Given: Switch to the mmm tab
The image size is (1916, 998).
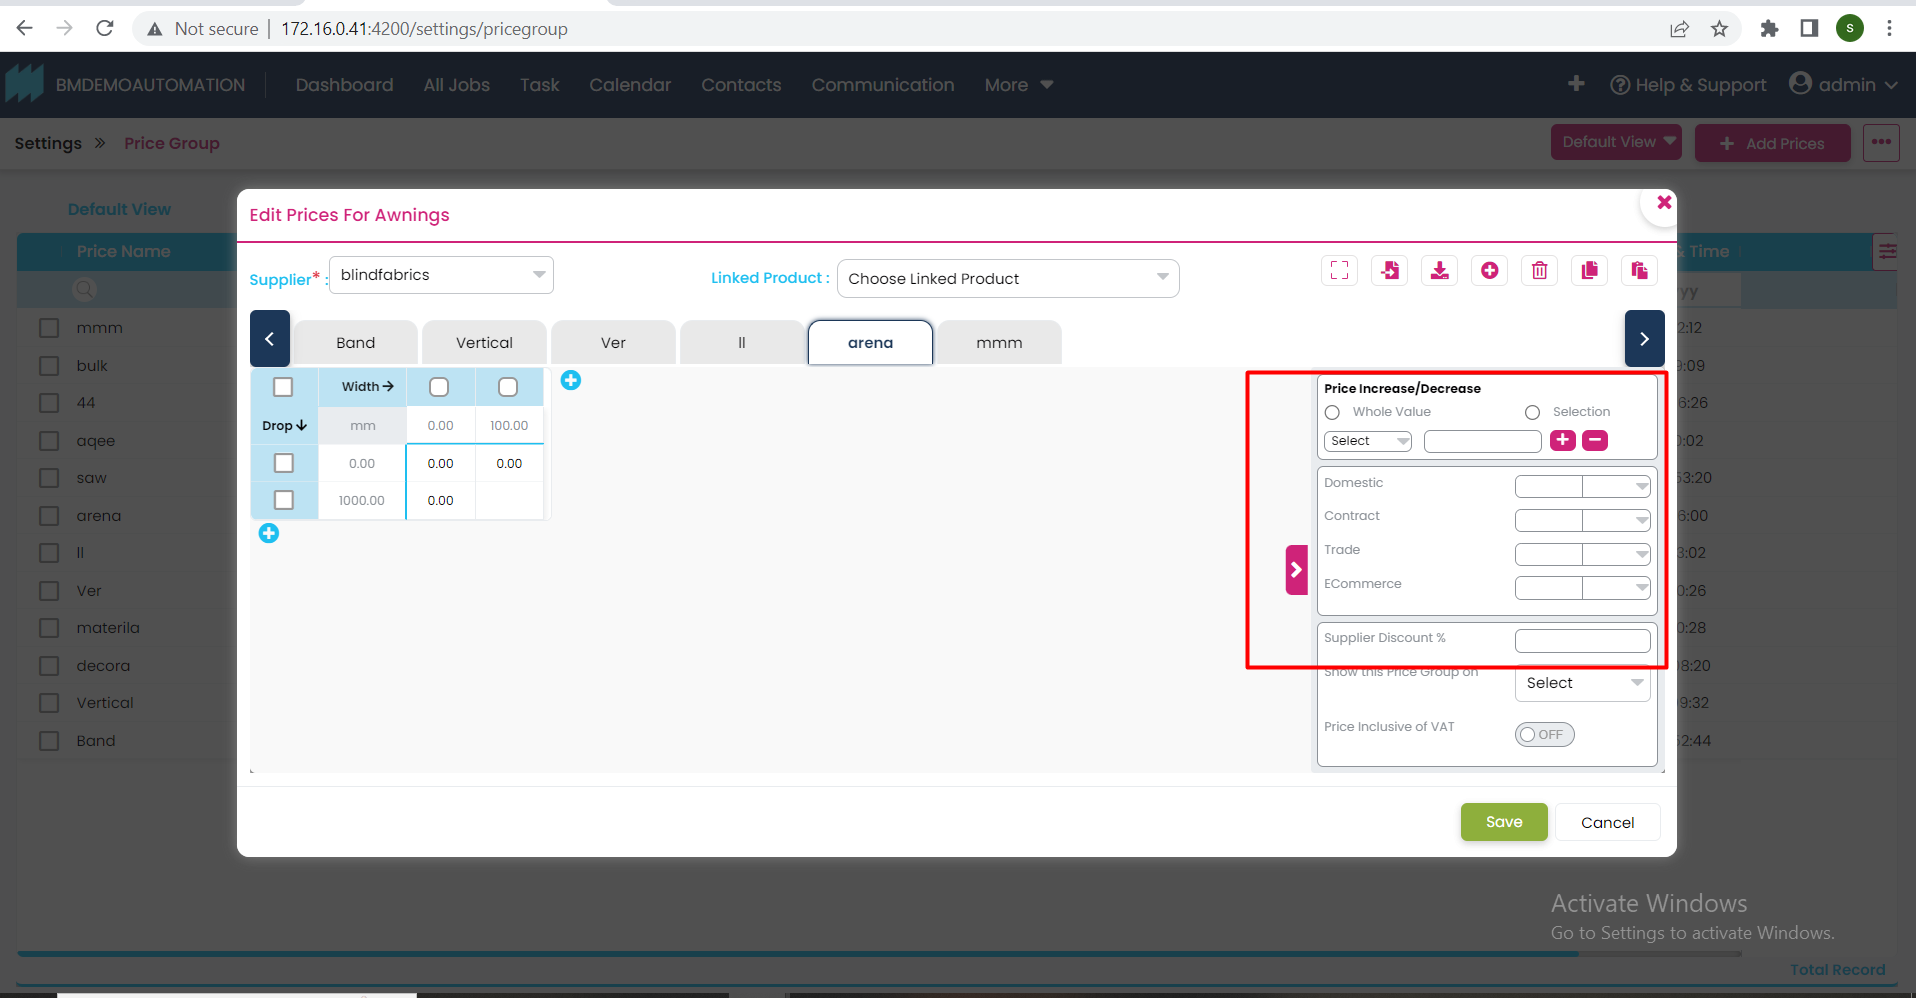Looking at the screenshot, I should tap(999, 343).
